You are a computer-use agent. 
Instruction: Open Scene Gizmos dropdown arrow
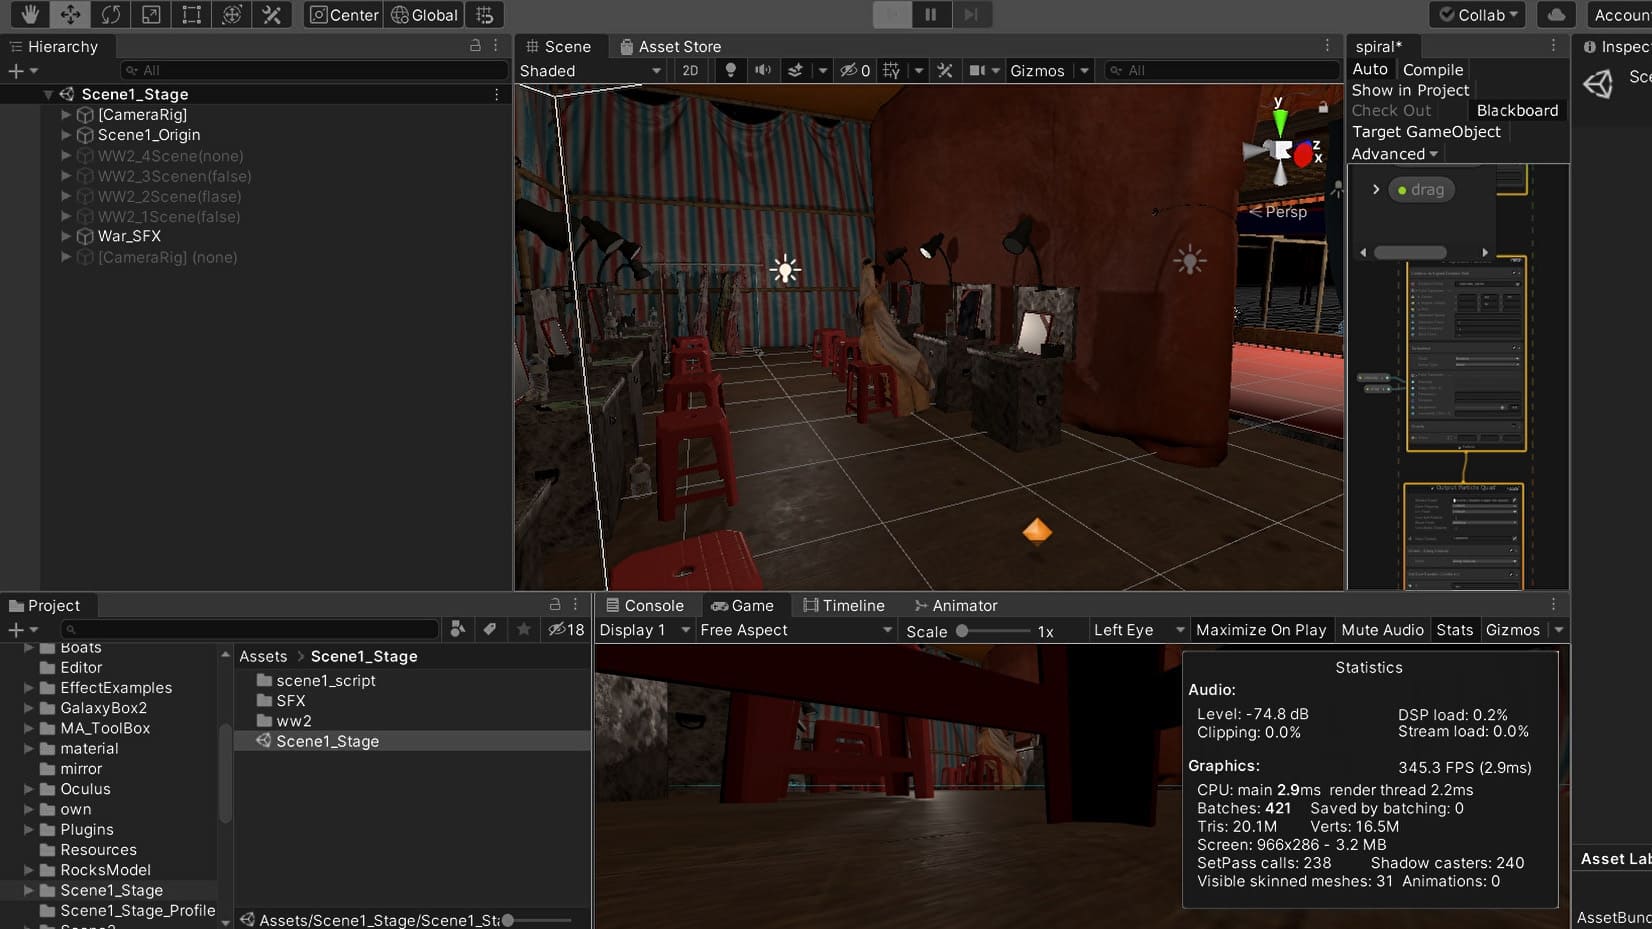pyautogui.click(x=1084, y=71)
